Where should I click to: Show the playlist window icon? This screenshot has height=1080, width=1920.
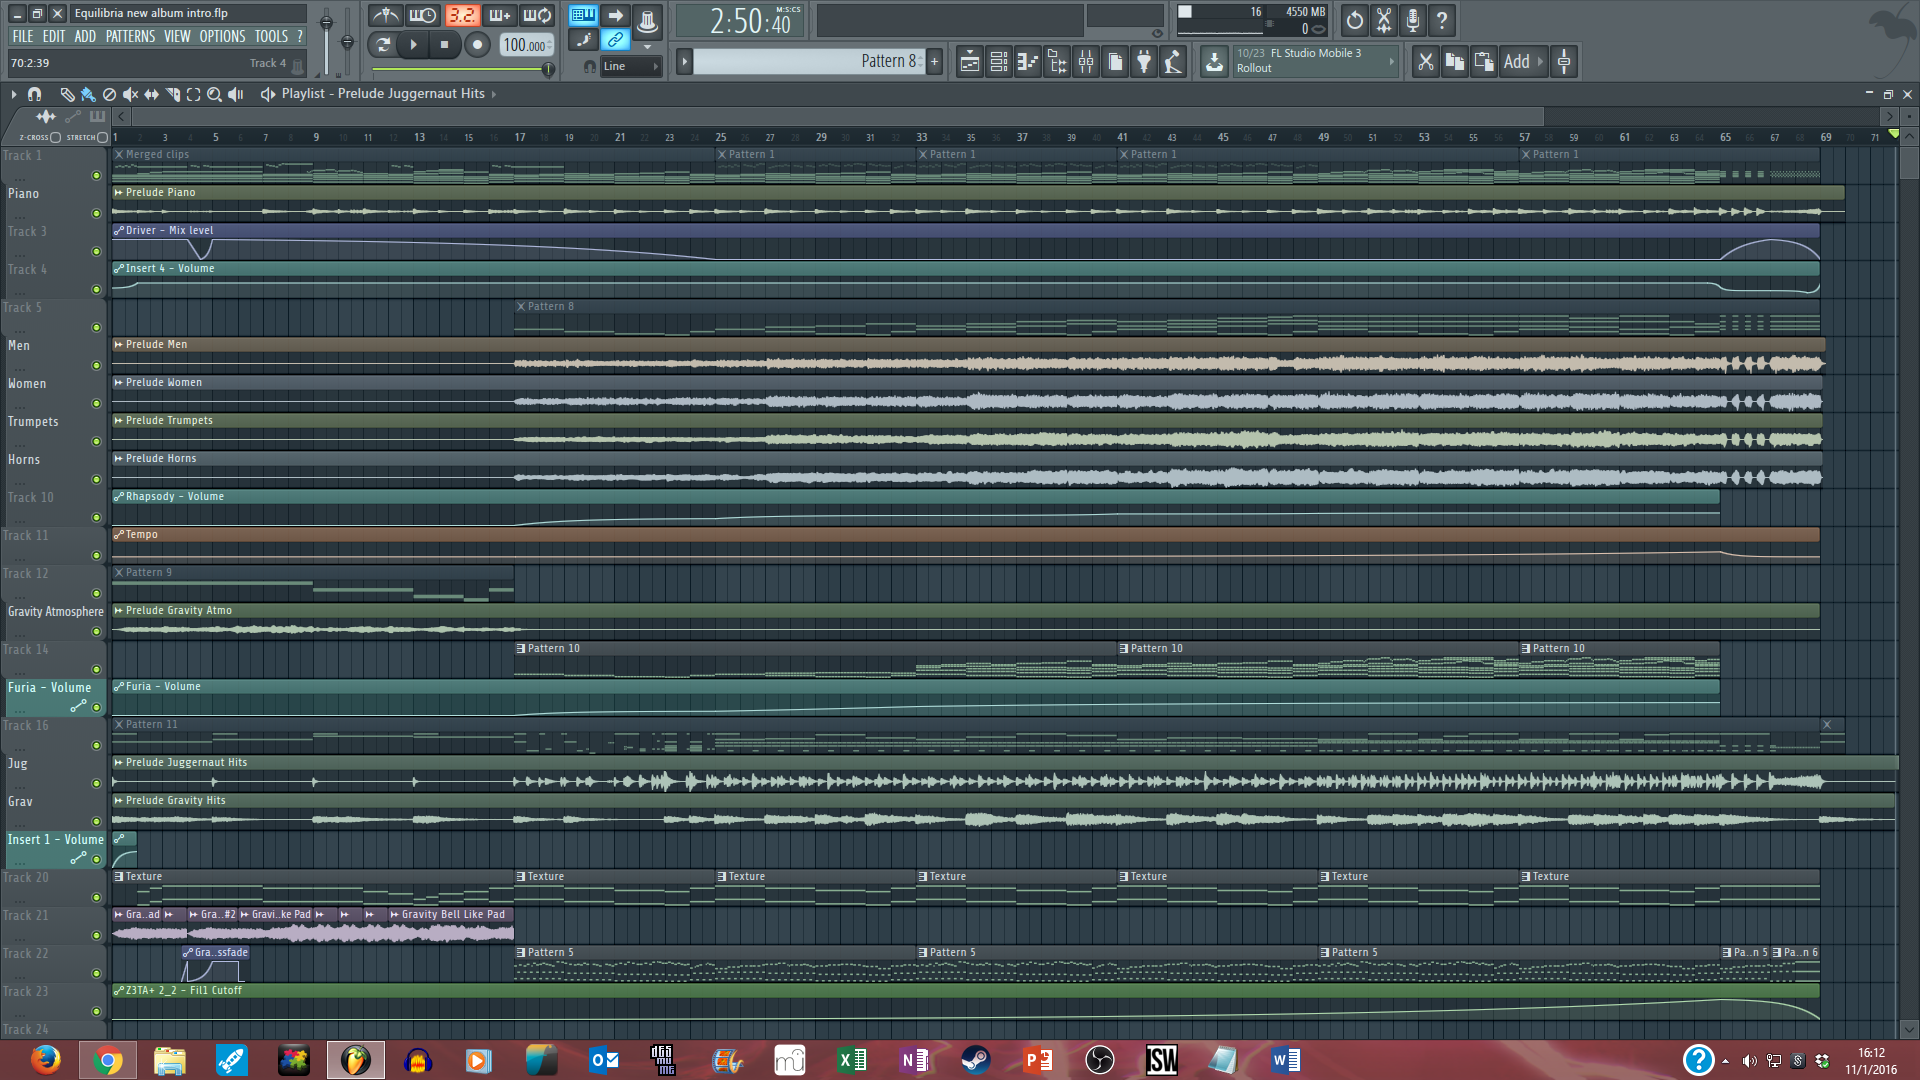pos(969,62)
